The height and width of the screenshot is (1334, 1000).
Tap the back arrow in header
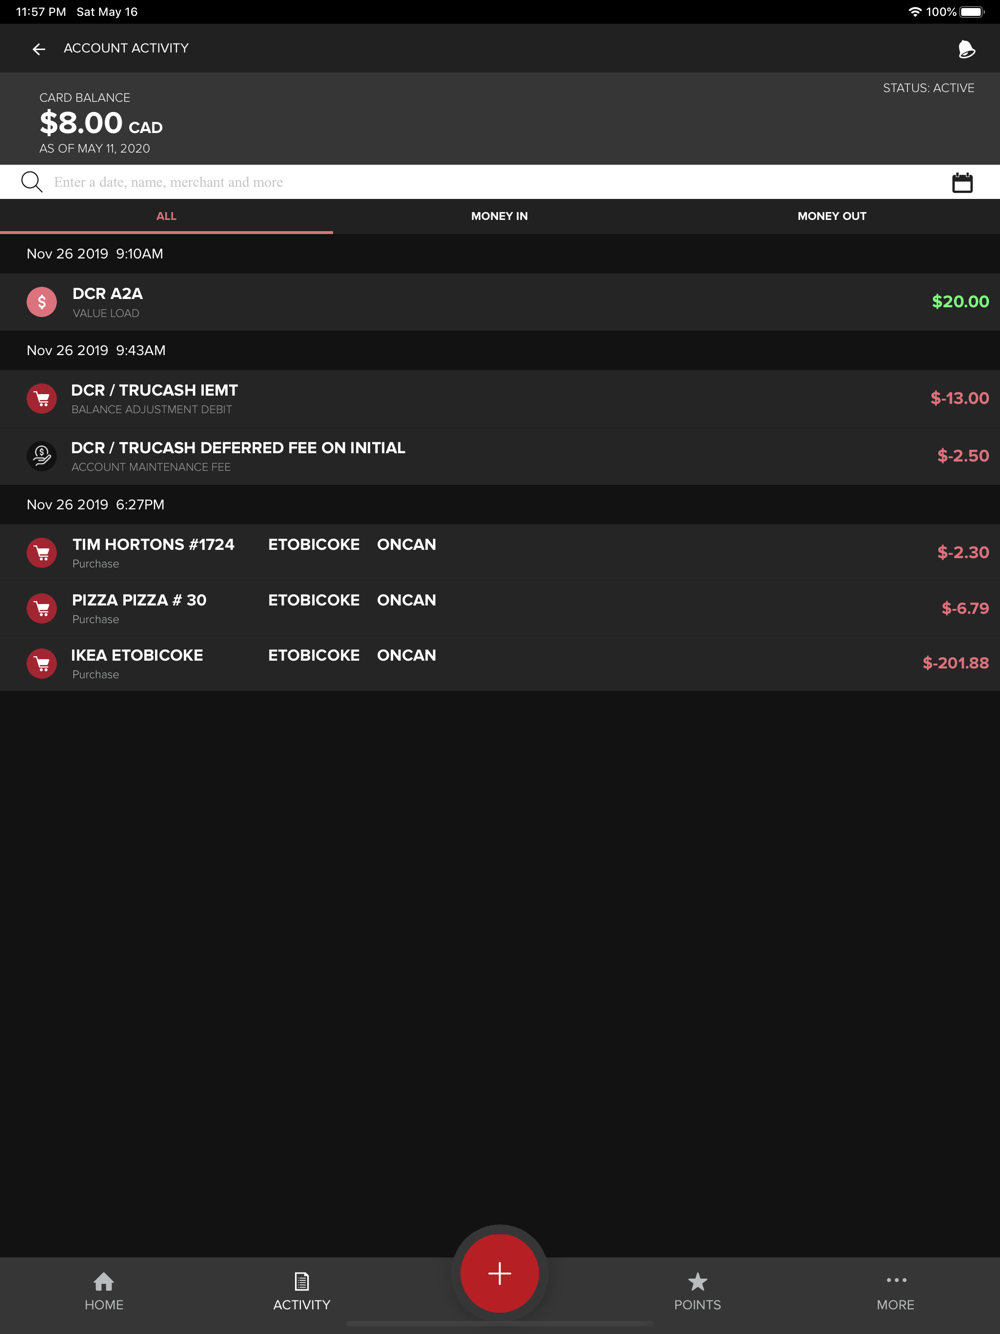(39, 49)
